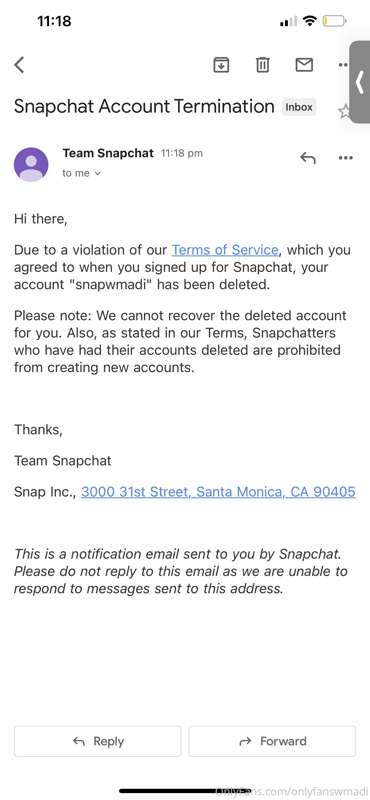The height and width of the screenshot is (800, 370).
Task: Archive this email with the archive icon
Action: coord(221,64)
